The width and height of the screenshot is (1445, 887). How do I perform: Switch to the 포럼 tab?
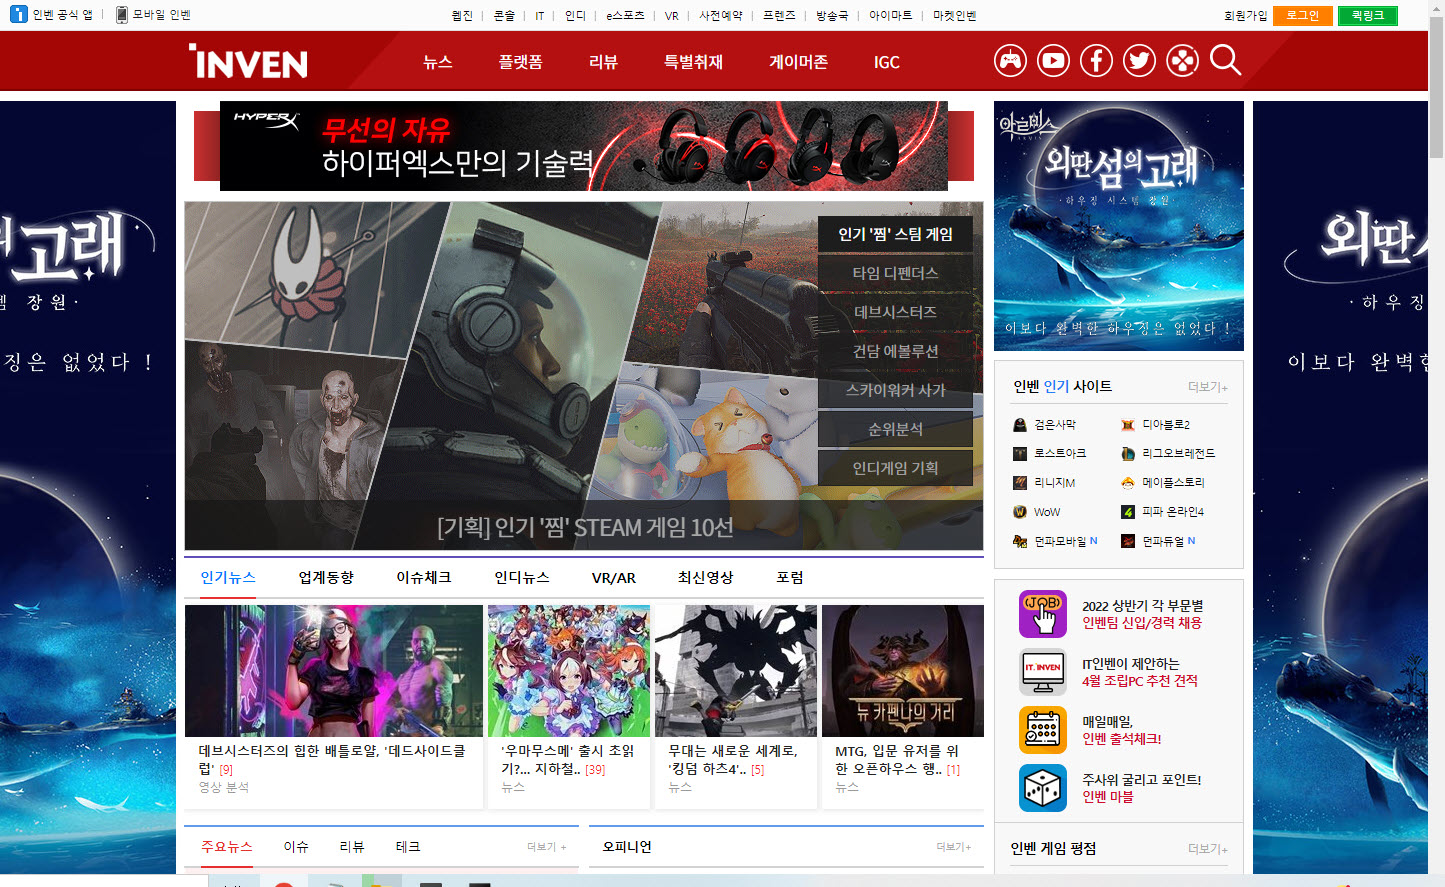click(x=790, y=578)
